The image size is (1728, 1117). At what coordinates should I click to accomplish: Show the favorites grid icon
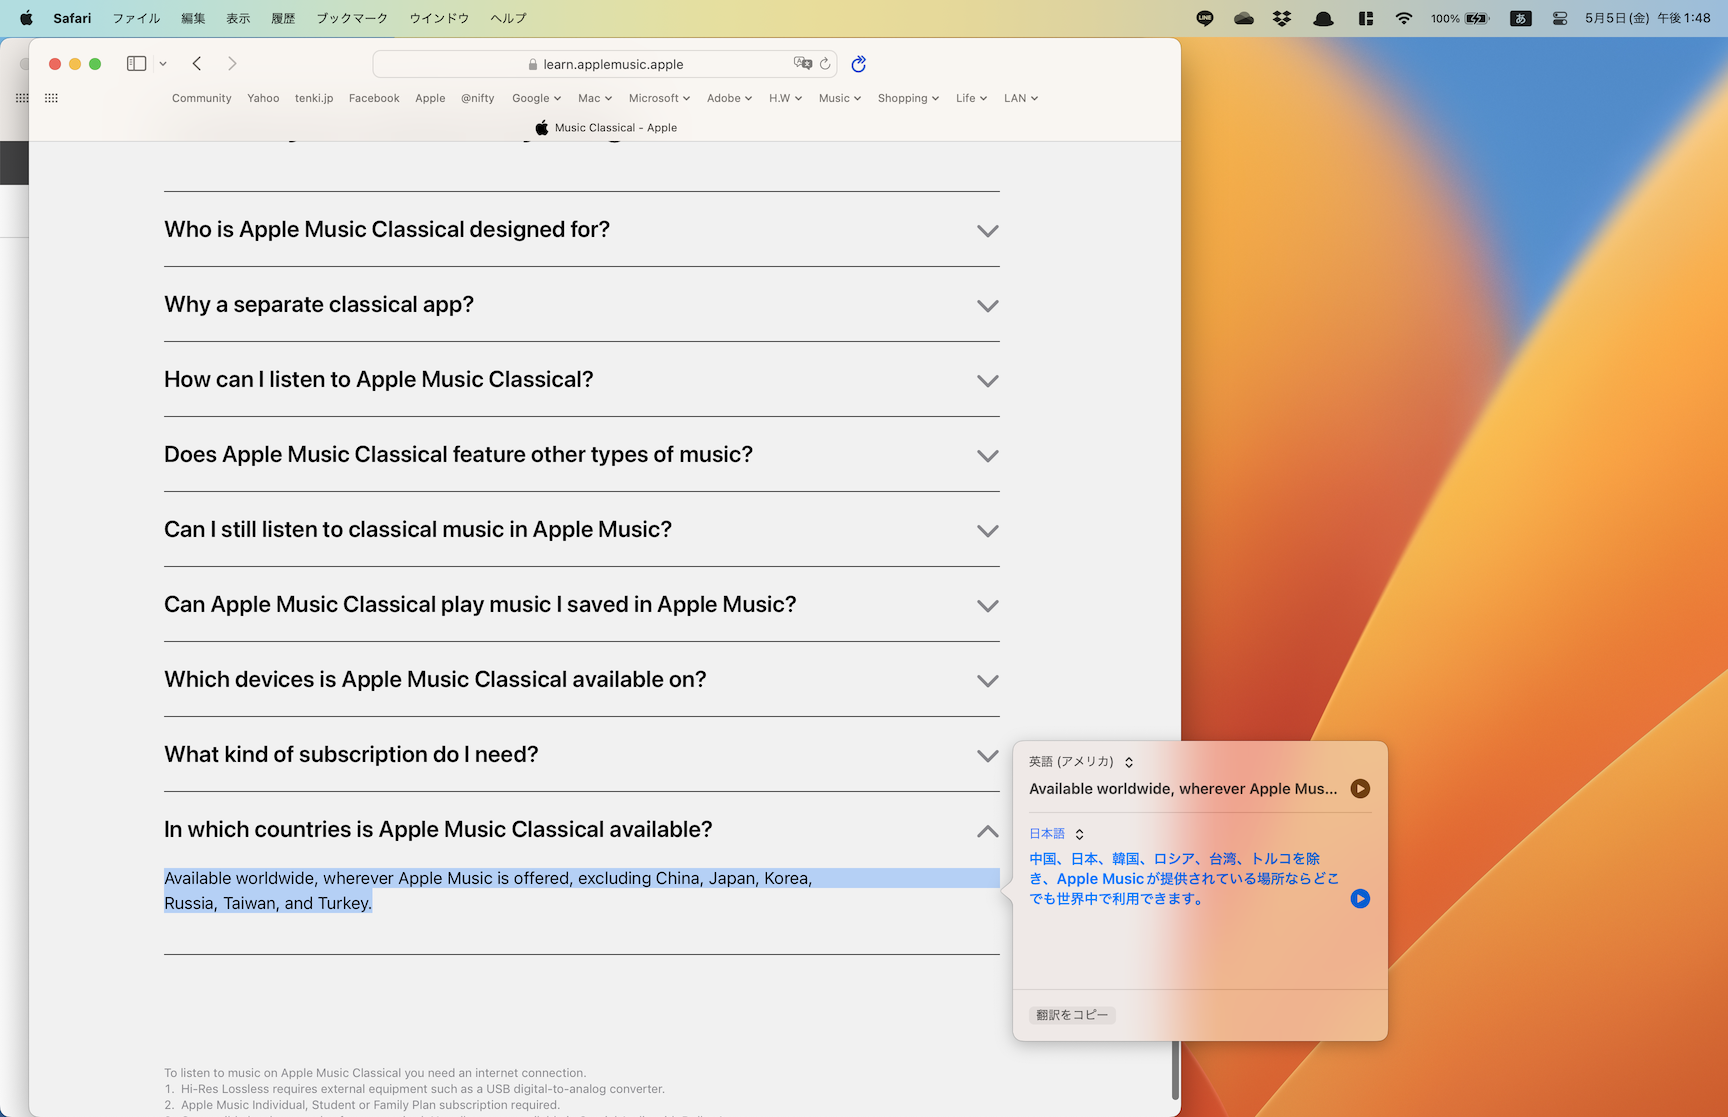coord(51,98)
